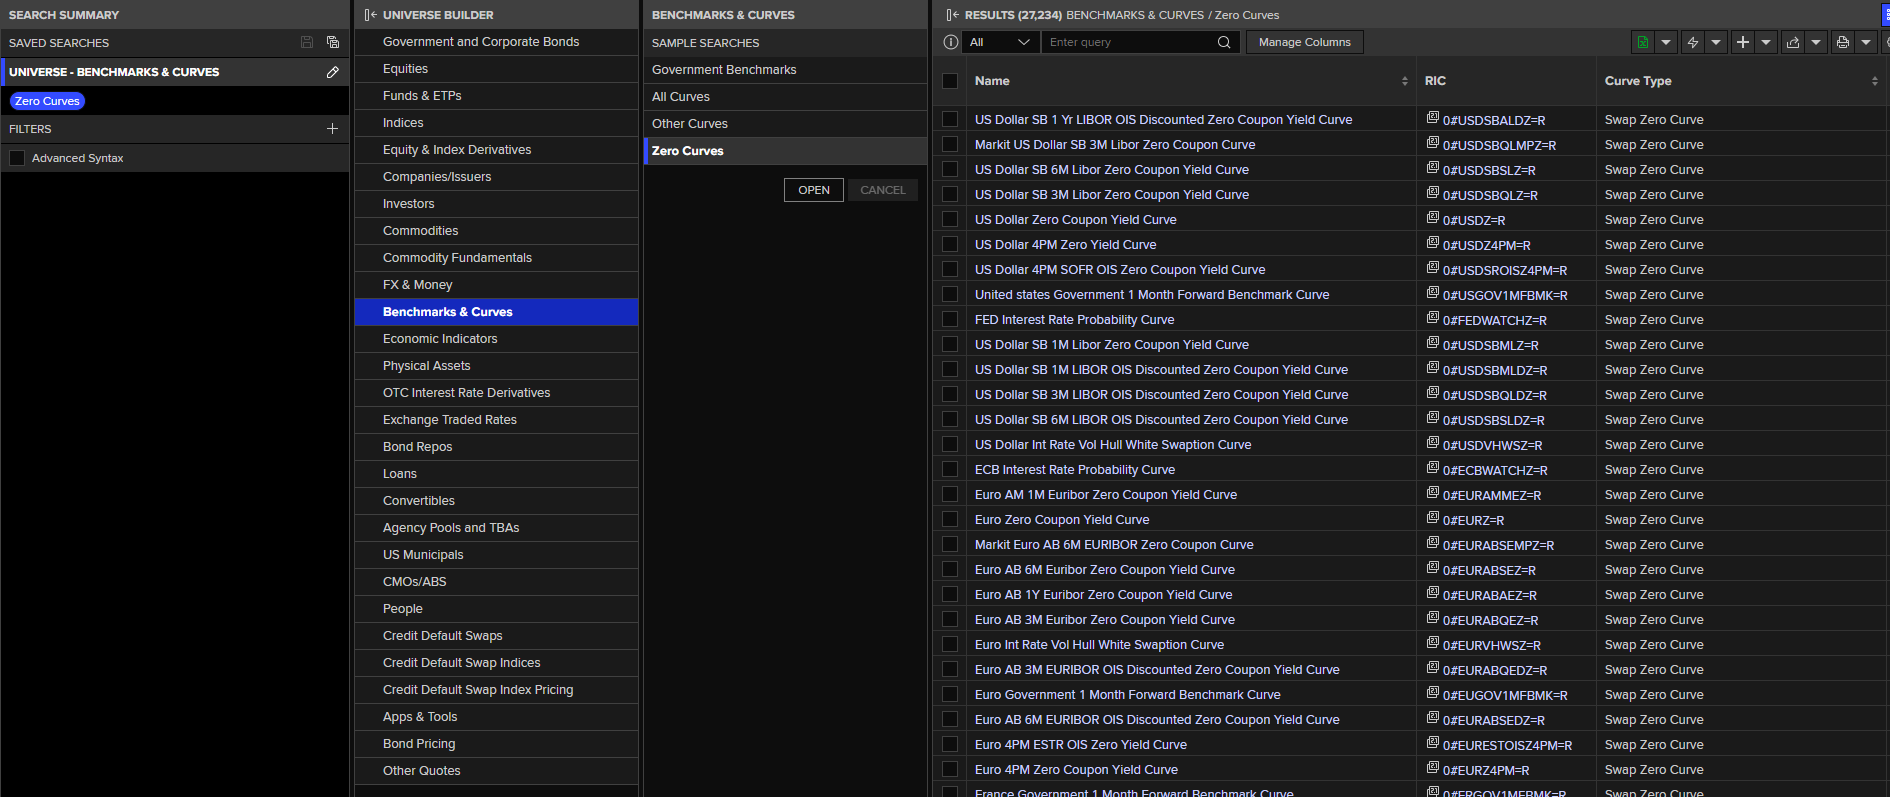1890x797 pixels.
Task: Open the All search scope dropdown
Action: pyautogui.click(x=999, y=42)
